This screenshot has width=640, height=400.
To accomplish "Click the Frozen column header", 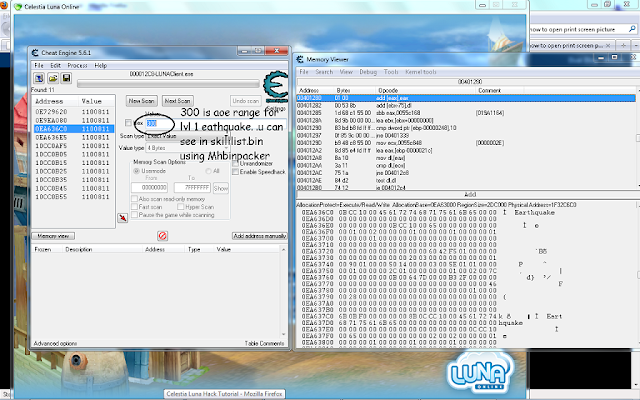I will [43, 249].
